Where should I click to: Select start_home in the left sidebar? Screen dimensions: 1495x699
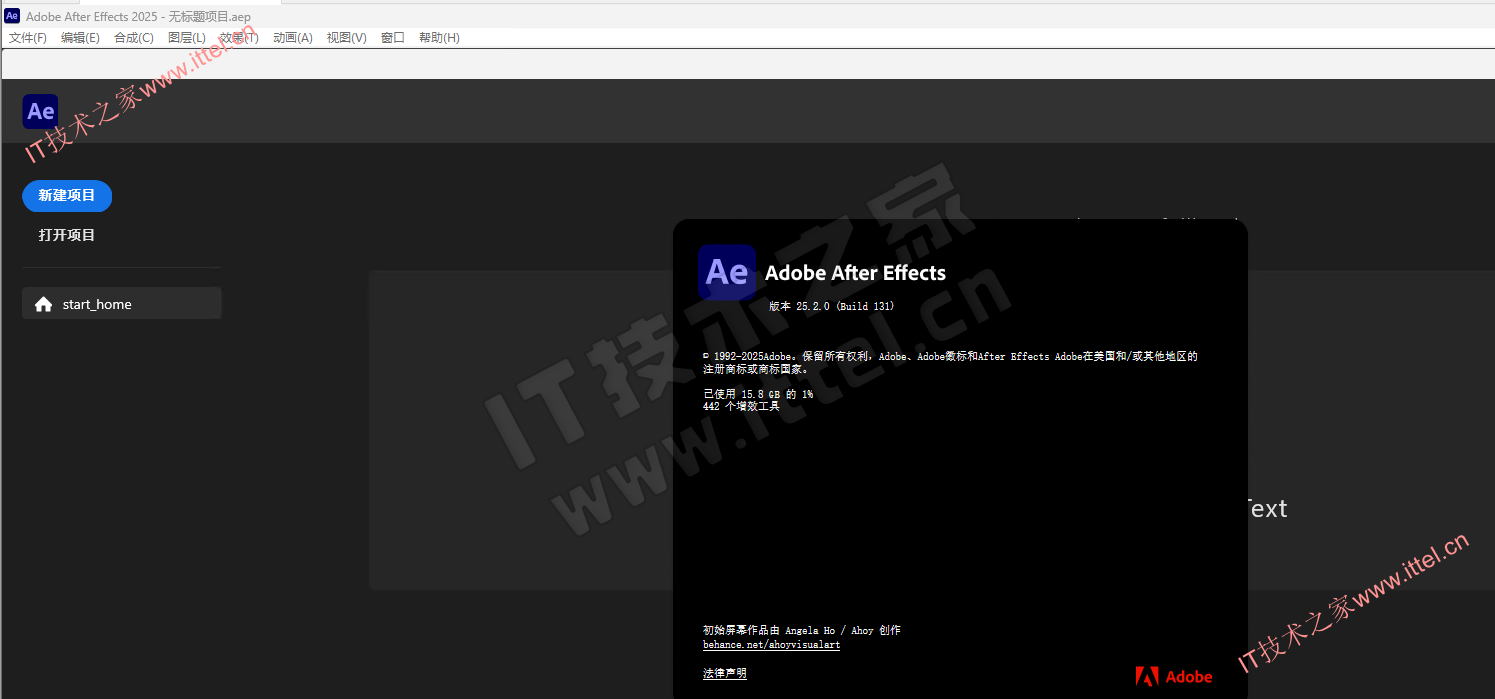pos(122,304)
